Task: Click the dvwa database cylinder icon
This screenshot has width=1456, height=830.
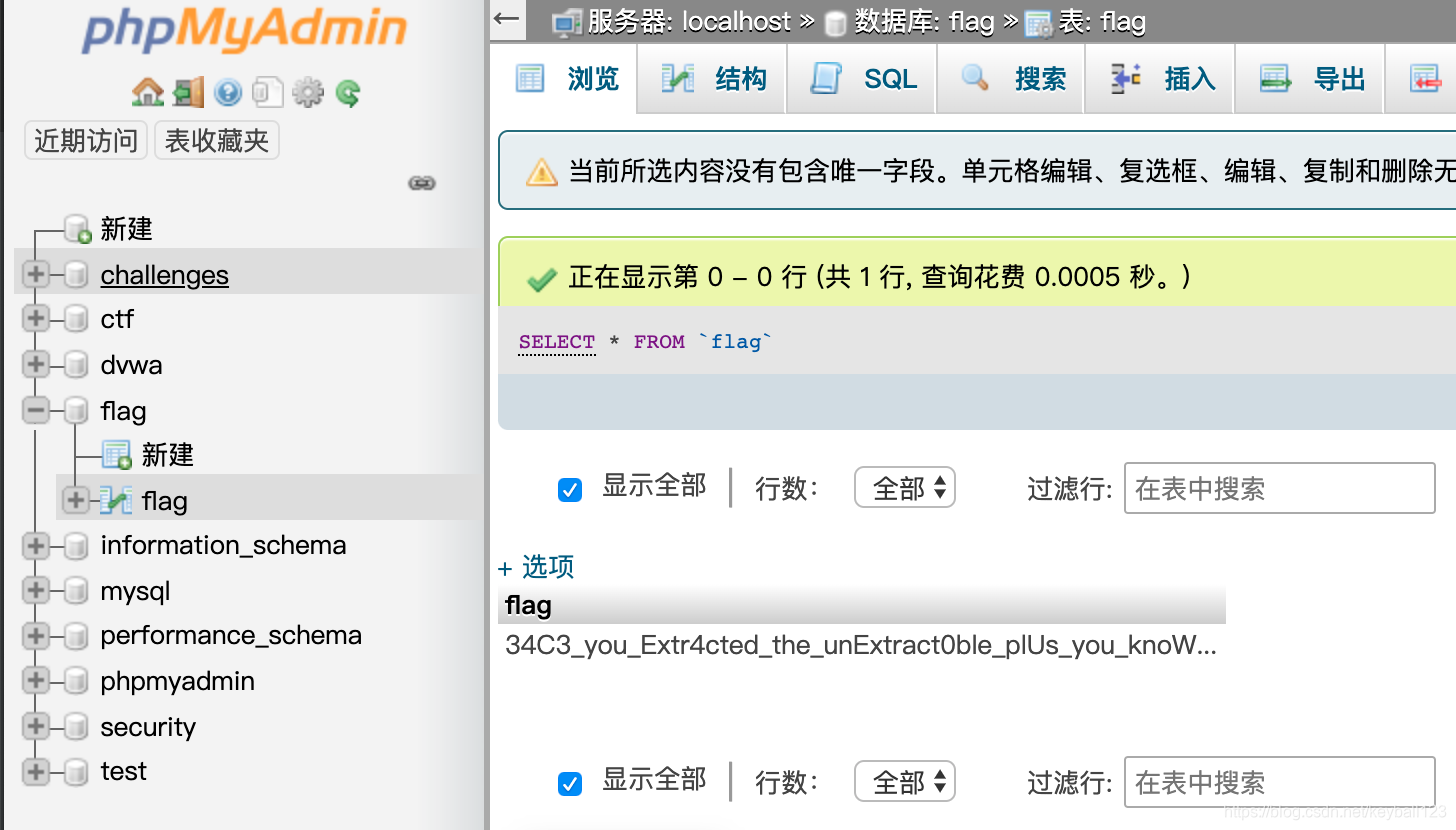Action: pyautogui.click(x=76, y=365)
